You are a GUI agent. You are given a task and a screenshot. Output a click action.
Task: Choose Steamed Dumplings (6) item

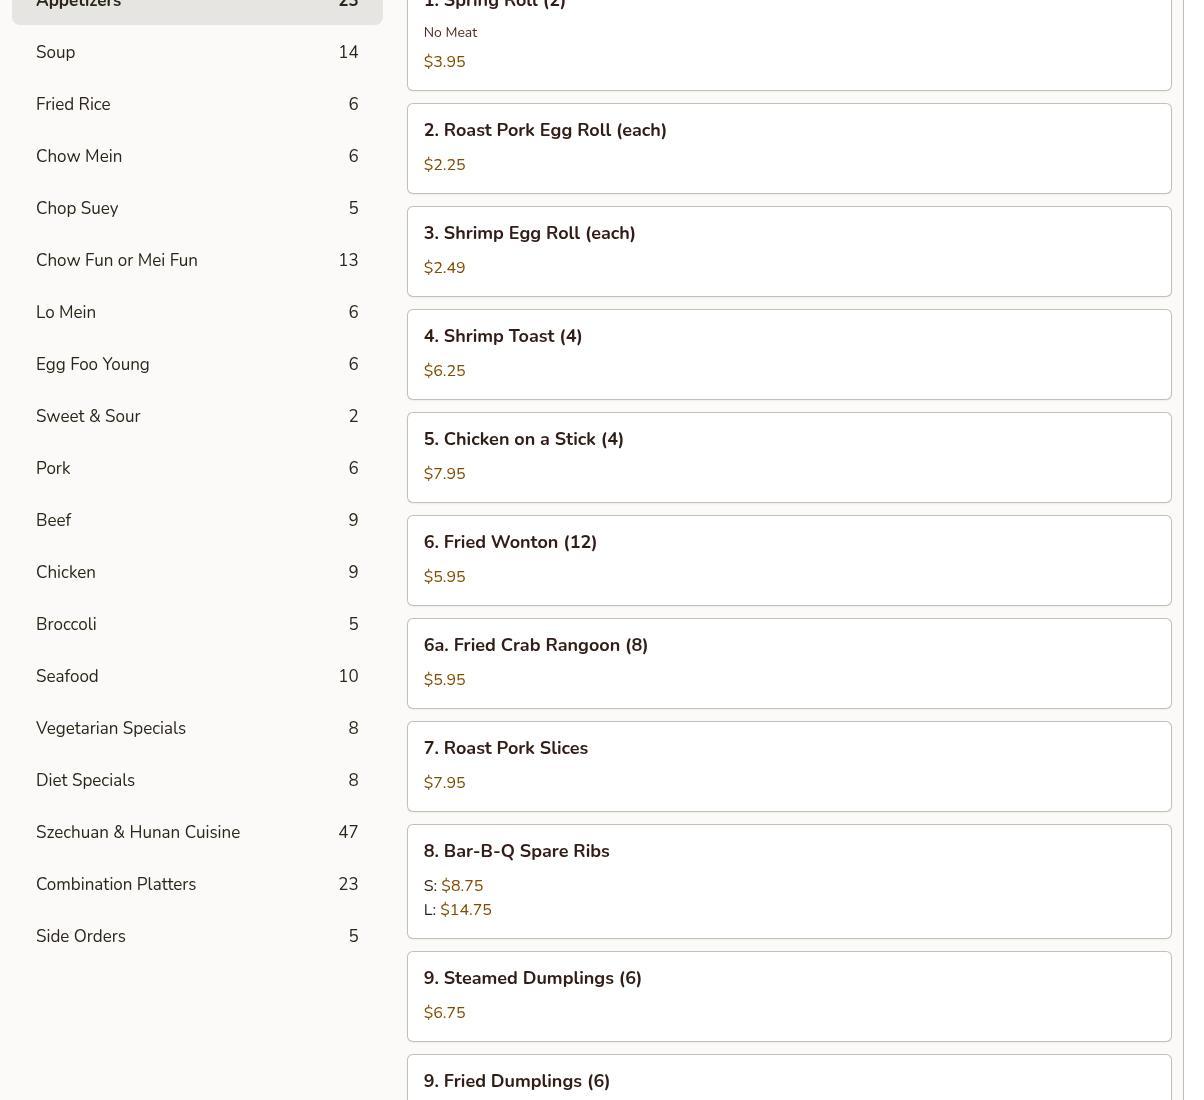coord(789,996)
